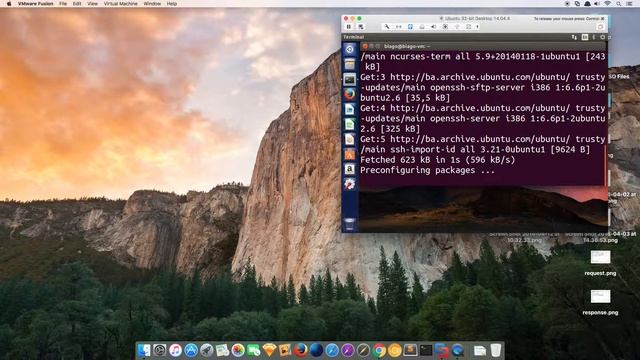640x360 pixels.
Task: Click the Terminal title in Ubuntu top panel
Action: [x=353, y=37]
